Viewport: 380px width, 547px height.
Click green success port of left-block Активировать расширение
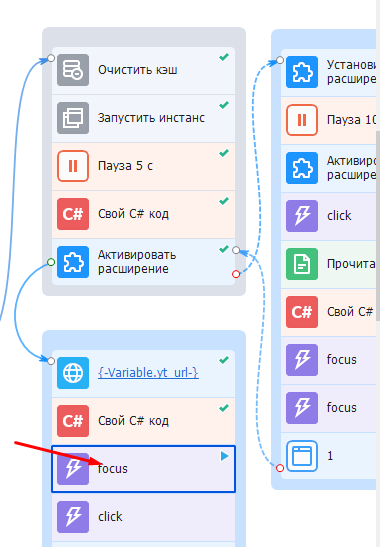point(51,262)
